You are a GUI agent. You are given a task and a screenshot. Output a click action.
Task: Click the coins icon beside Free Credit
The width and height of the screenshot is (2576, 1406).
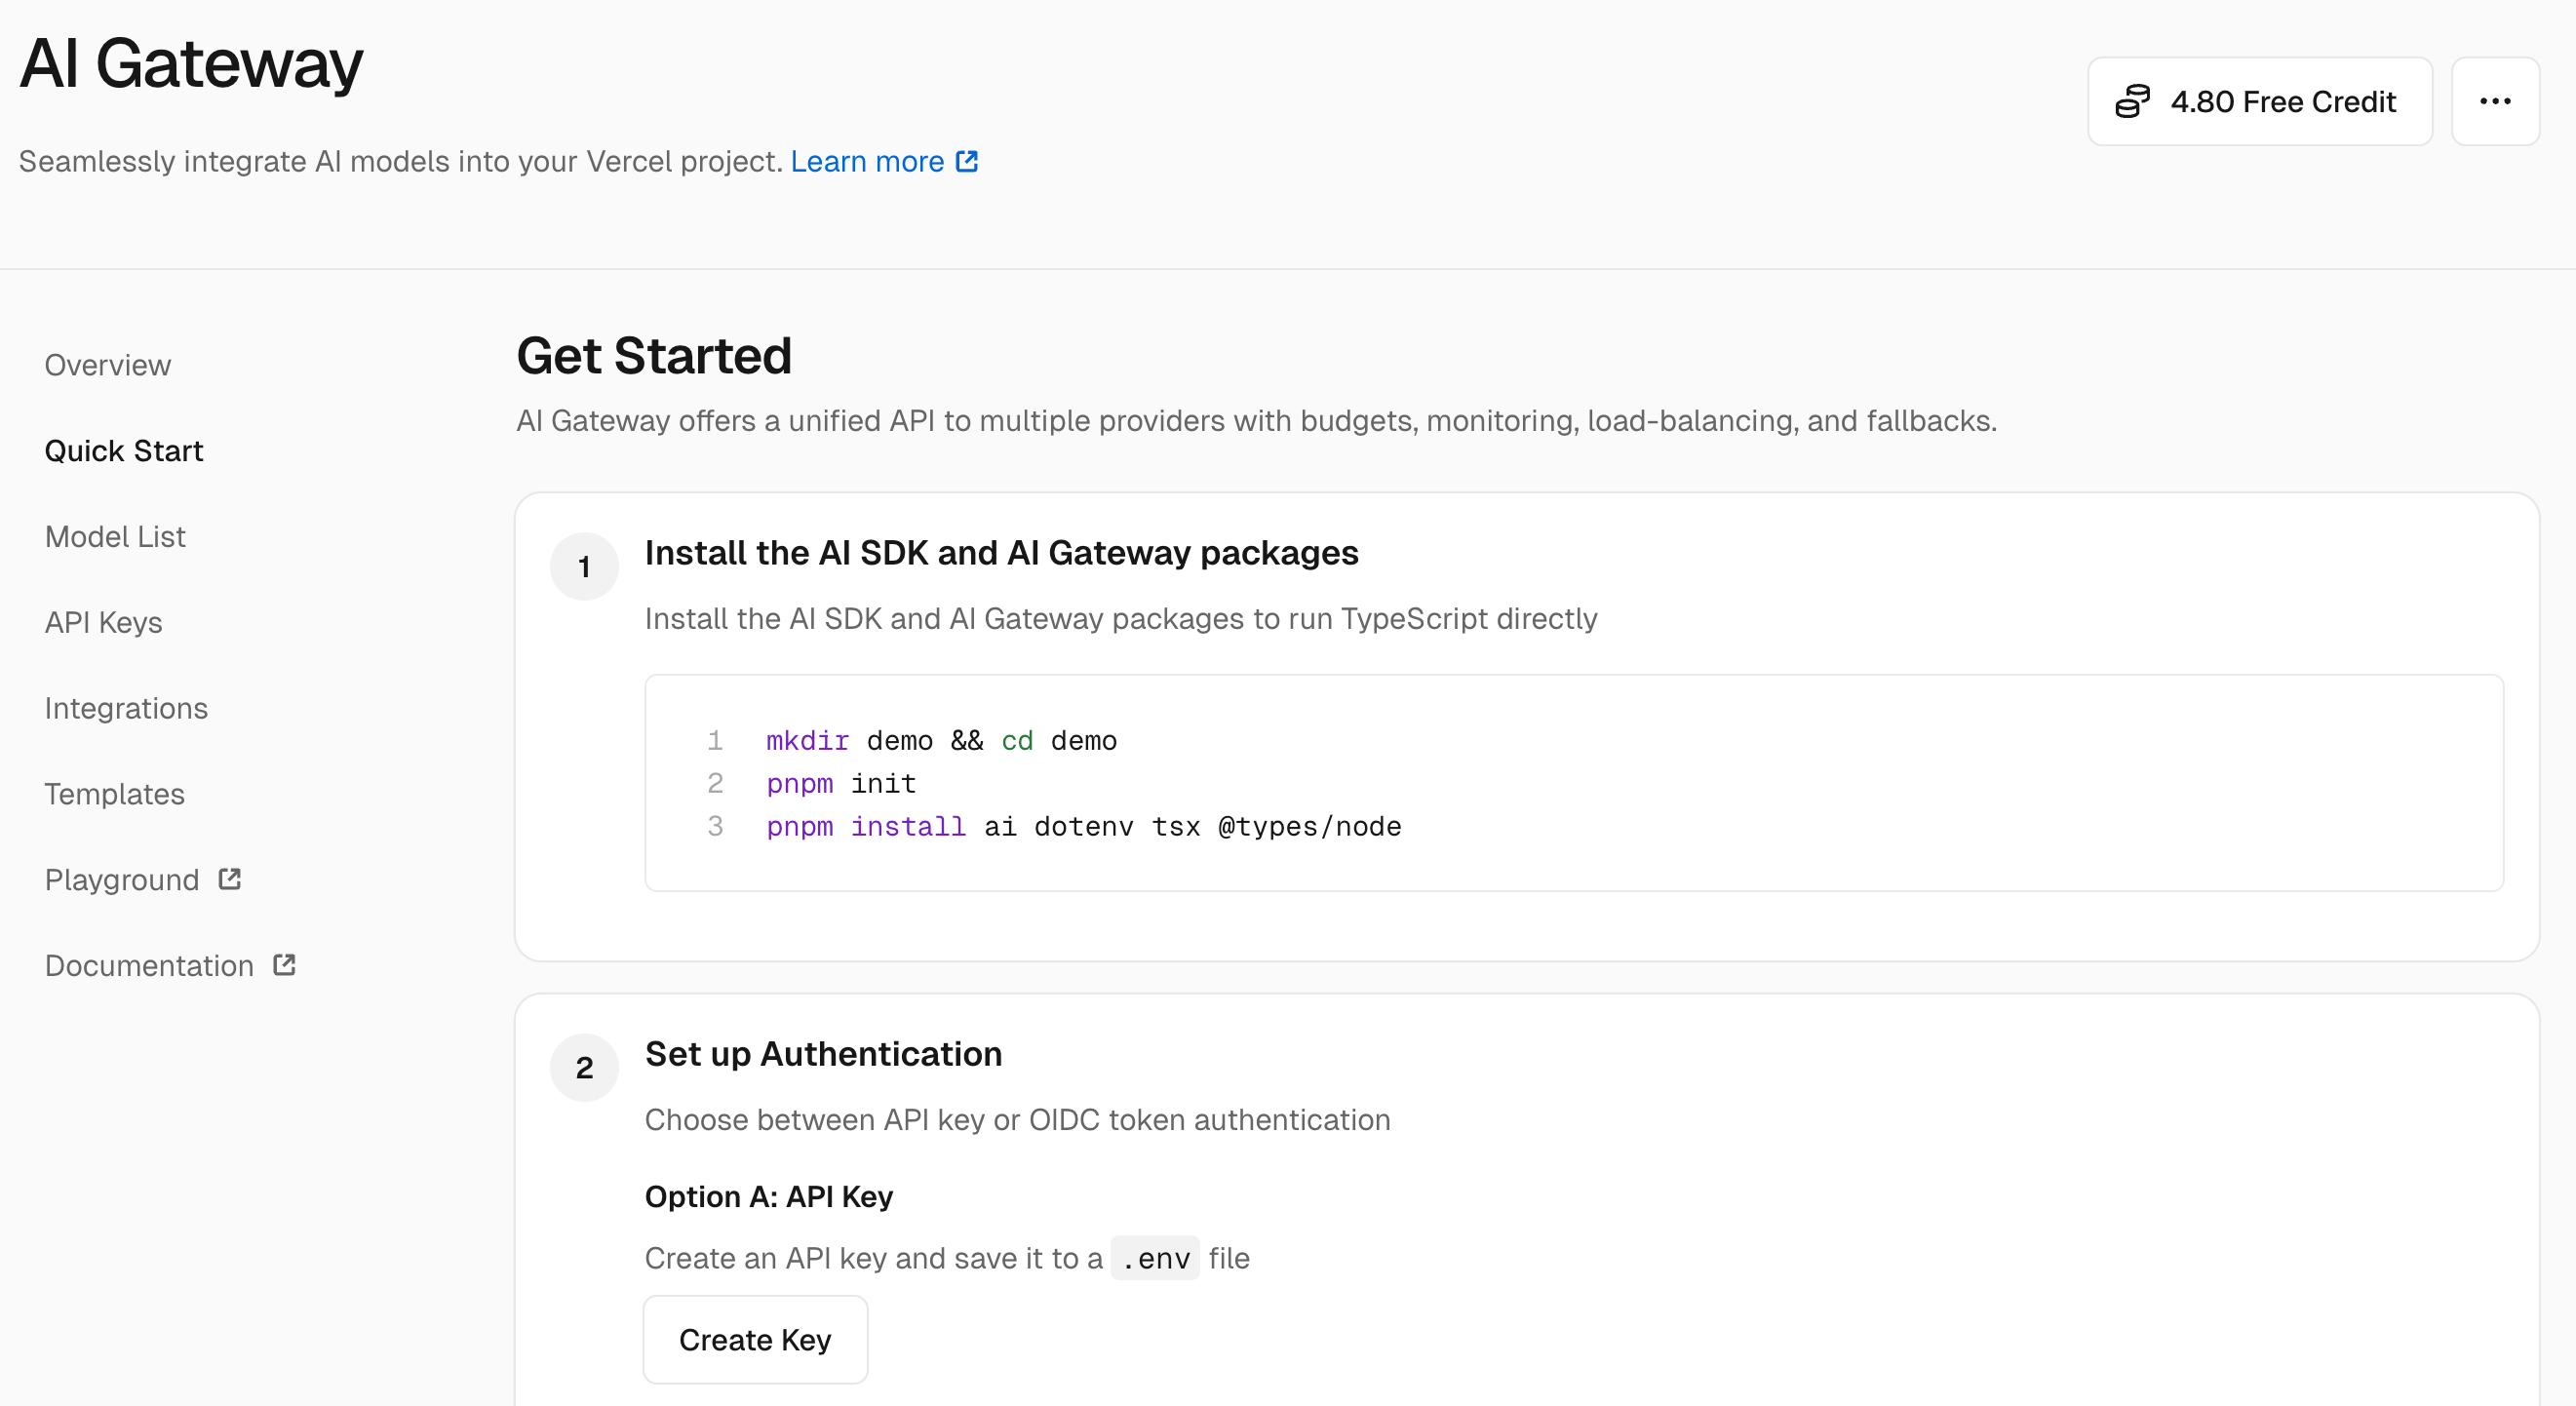(2132, 102)
